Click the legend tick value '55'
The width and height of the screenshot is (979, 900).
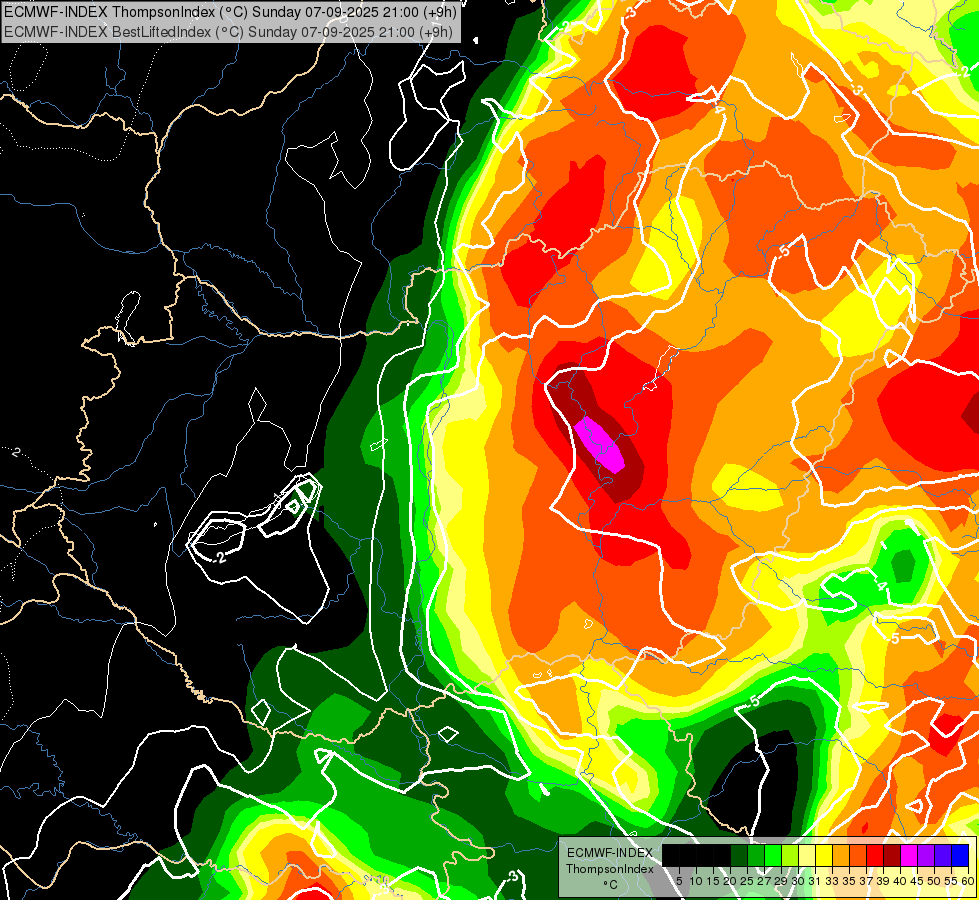click(952, 881)
